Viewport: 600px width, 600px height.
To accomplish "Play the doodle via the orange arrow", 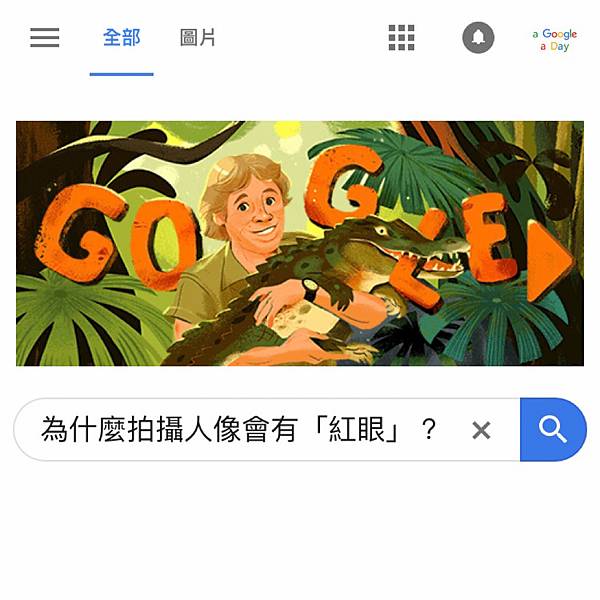I will pos(549,261).
